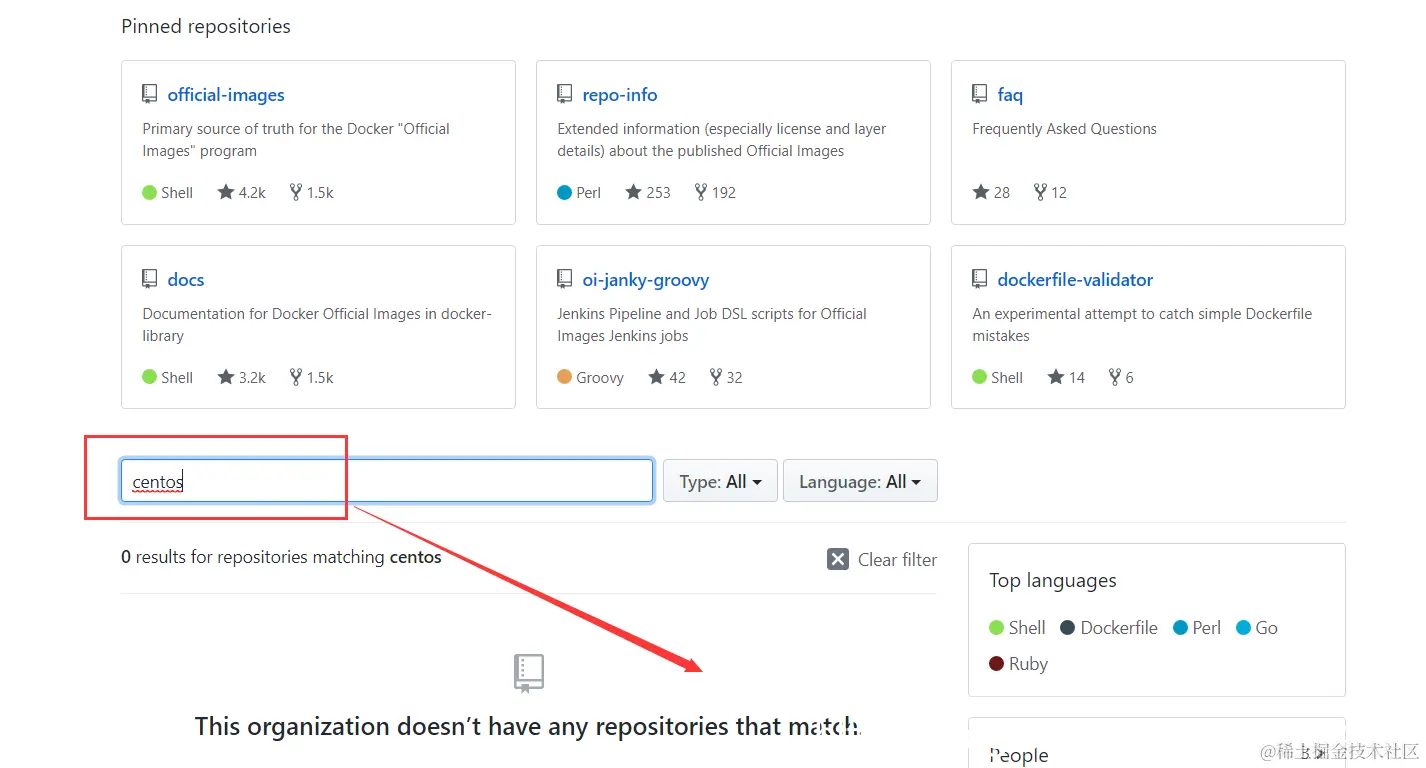View the 14 stars of dockerfile-validator

(x=1066, y=377)
